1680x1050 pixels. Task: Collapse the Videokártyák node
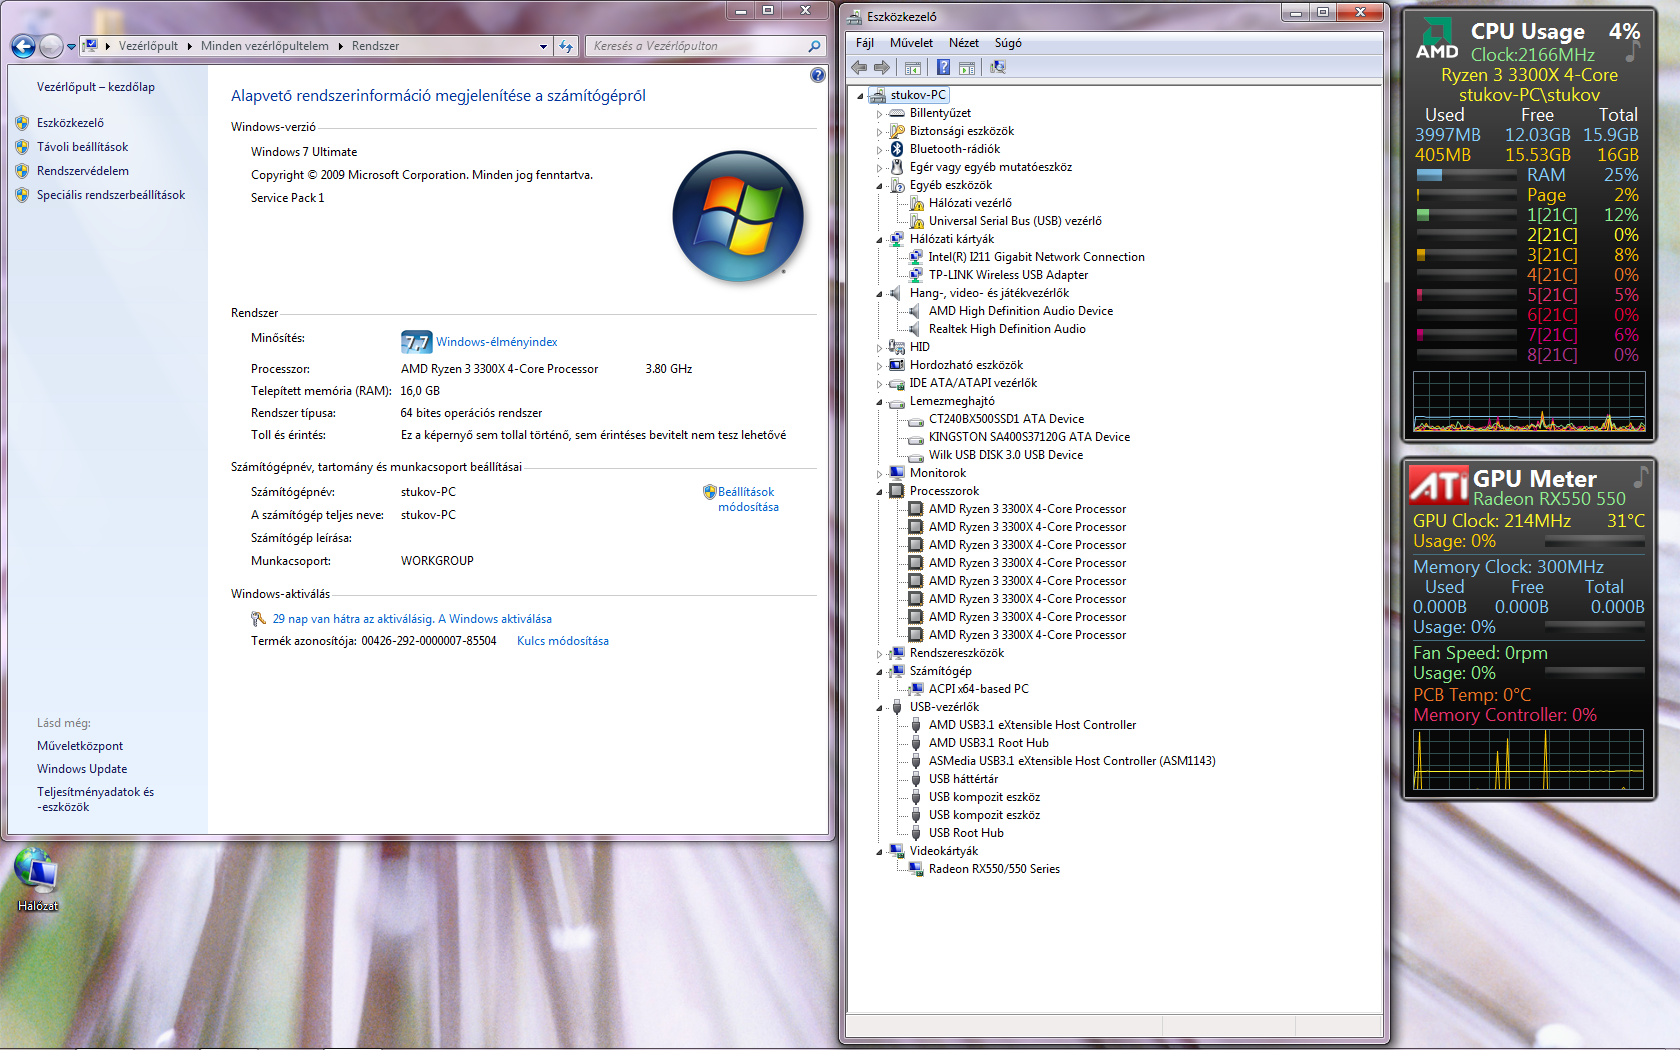point(880,852)
